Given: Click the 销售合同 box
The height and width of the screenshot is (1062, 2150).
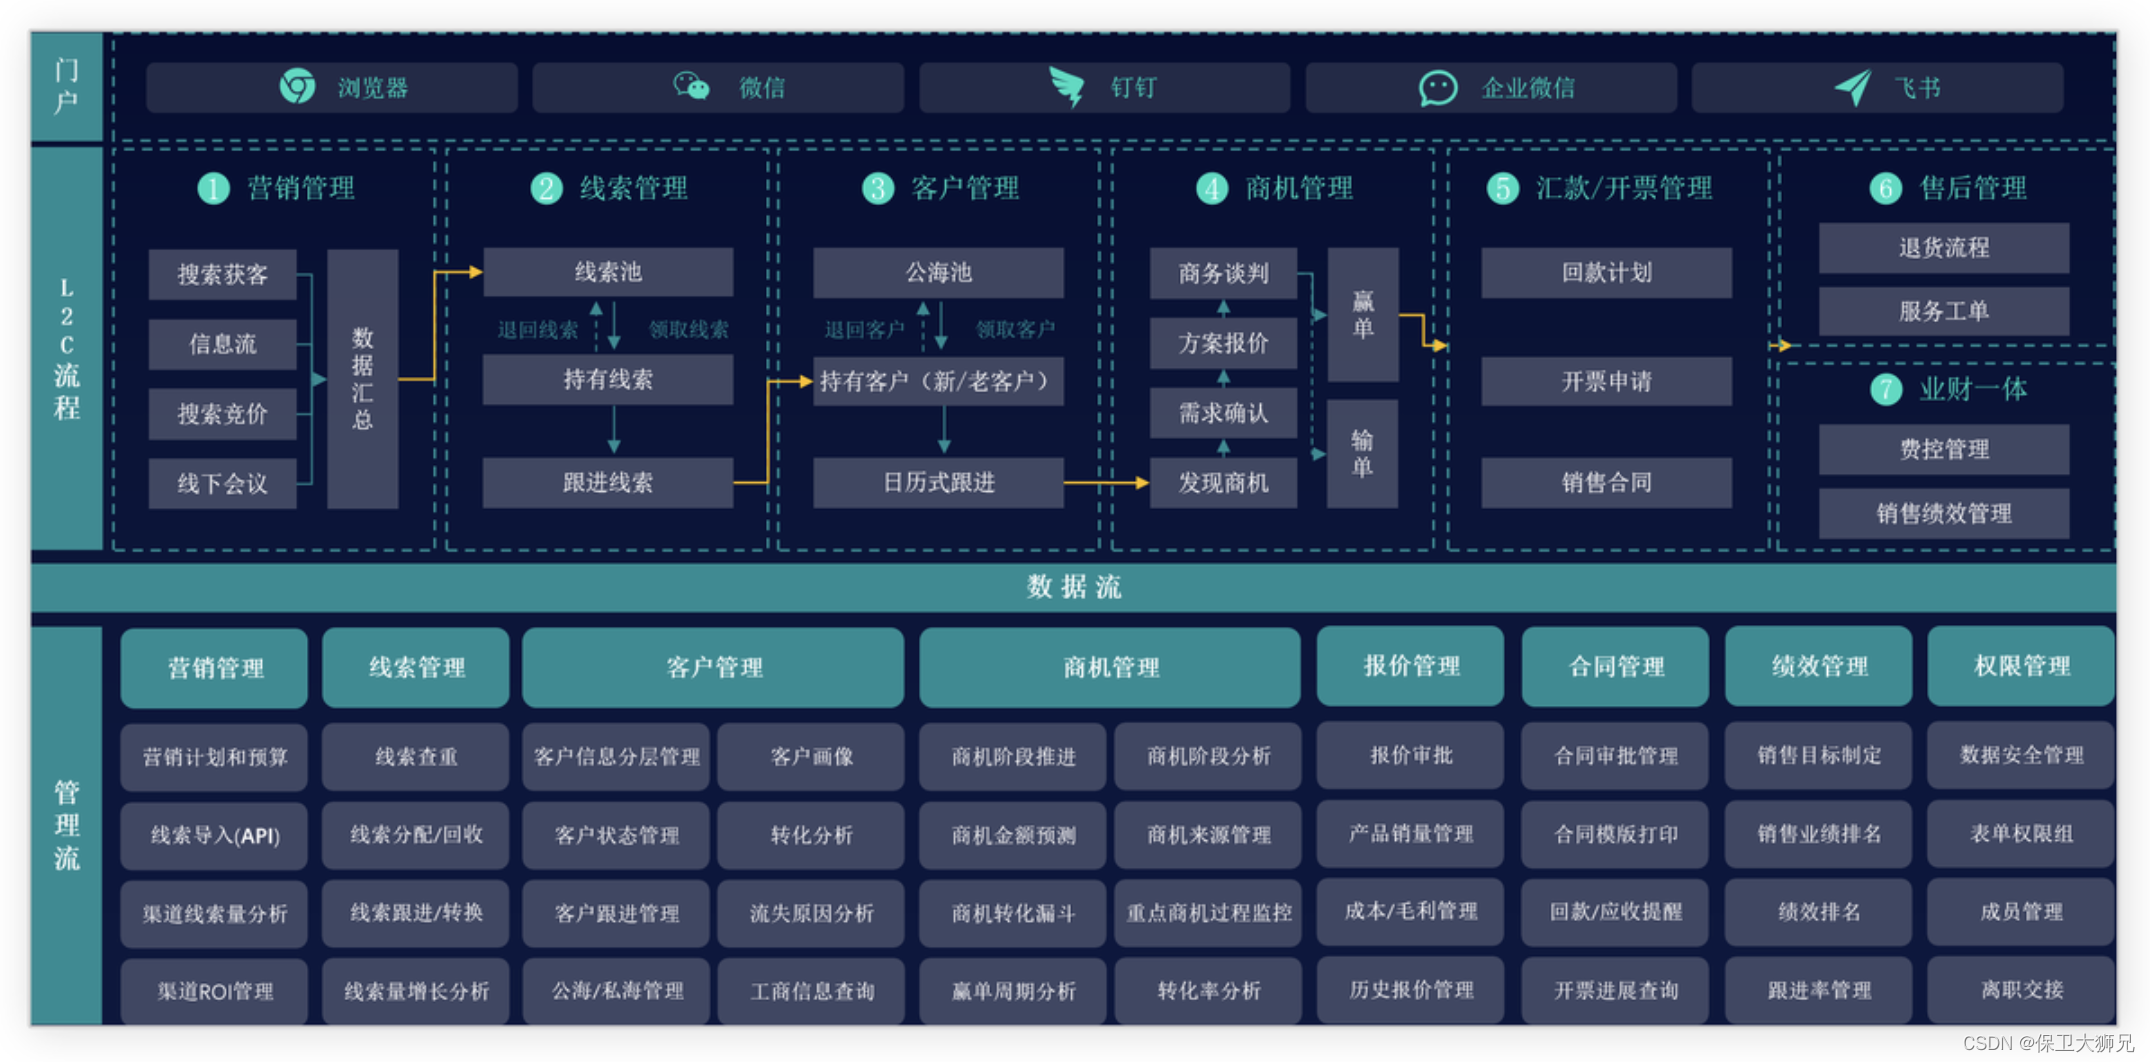Looking at the screenshot, I should point(1606,483).
